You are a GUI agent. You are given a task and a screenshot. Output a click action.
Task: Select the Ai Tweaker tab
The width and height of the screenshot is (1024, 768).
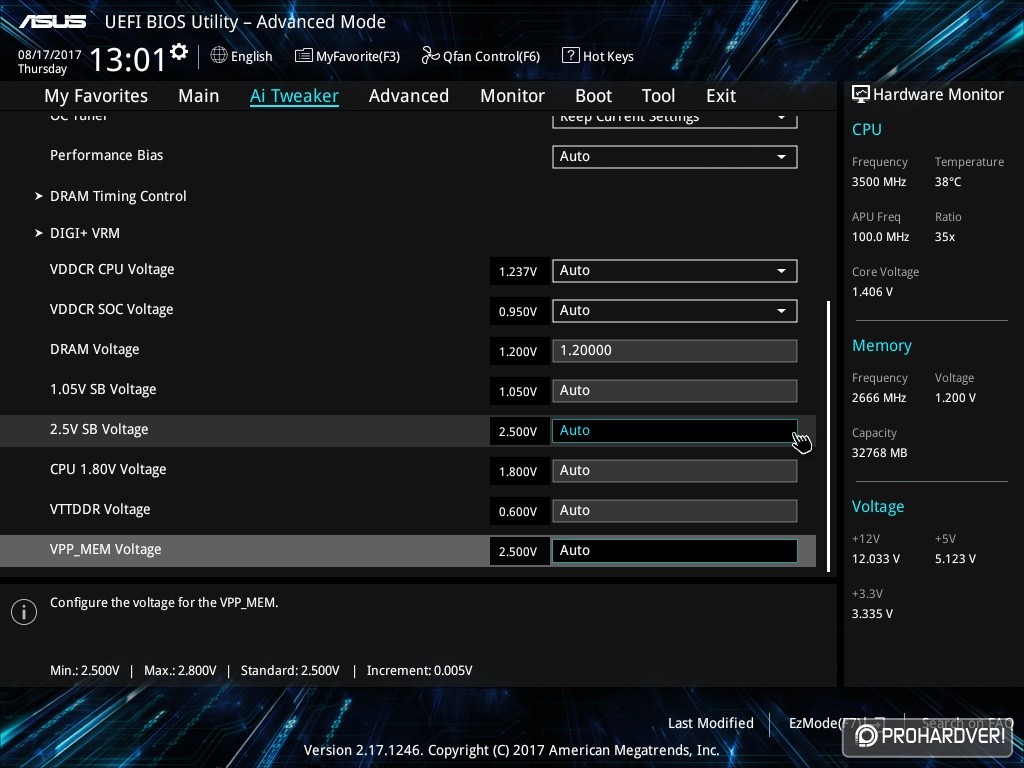pos(294,96)
